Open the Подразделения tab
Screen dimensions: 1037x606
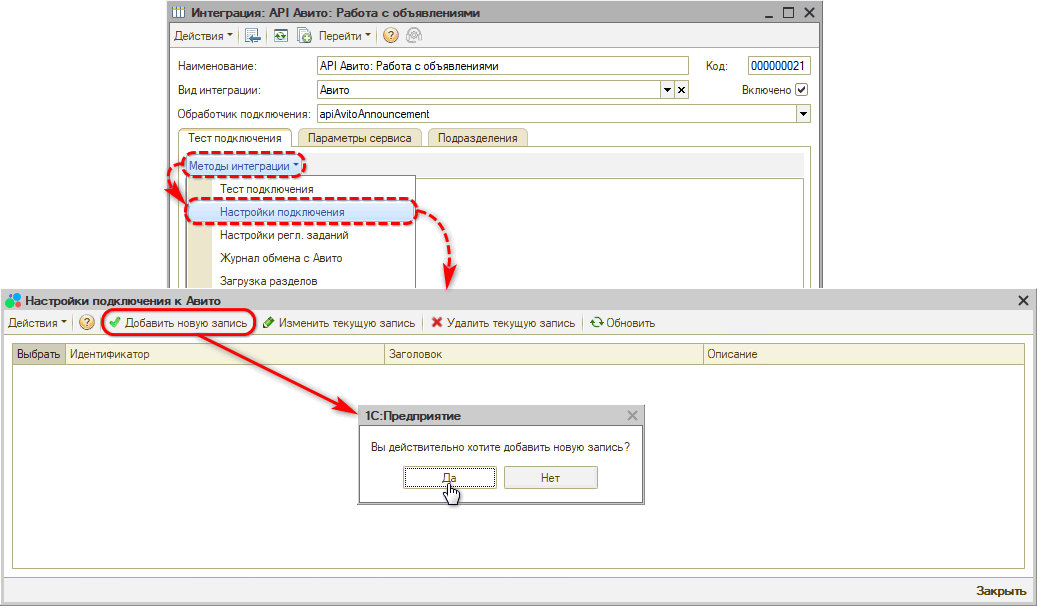pos(478,138)
